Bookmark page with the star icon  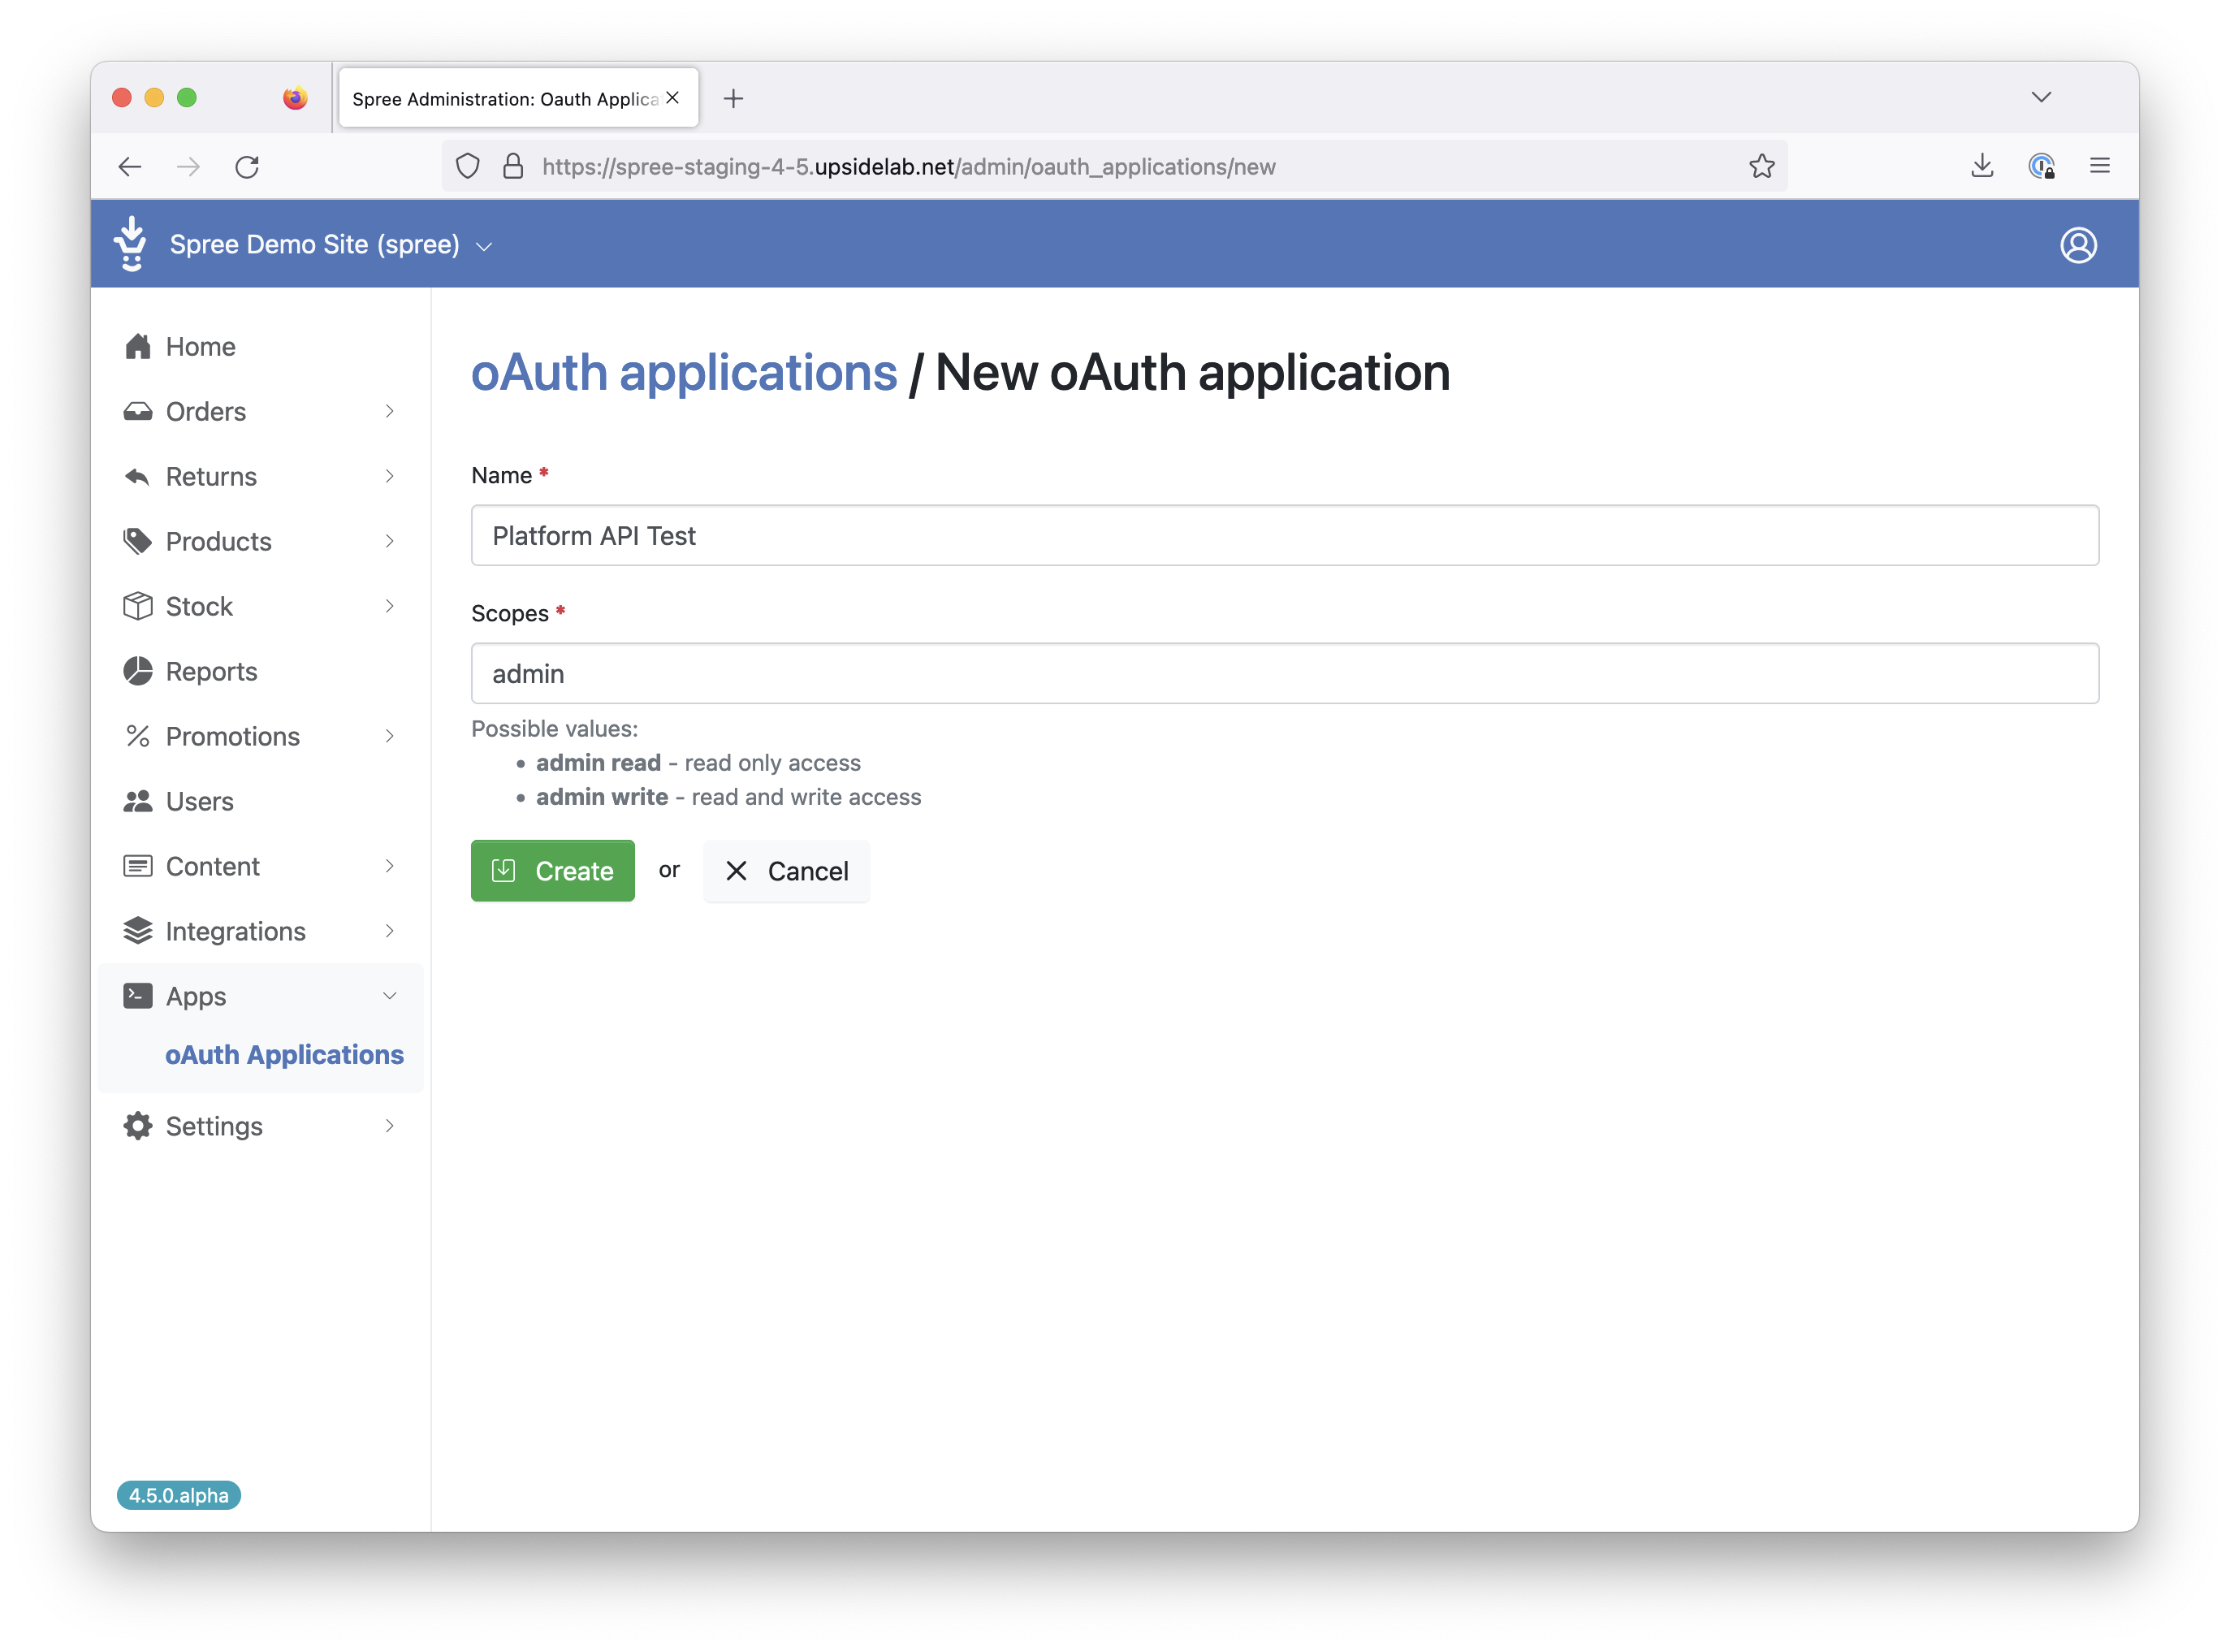pyautogui.click(x=1761, y=166)
